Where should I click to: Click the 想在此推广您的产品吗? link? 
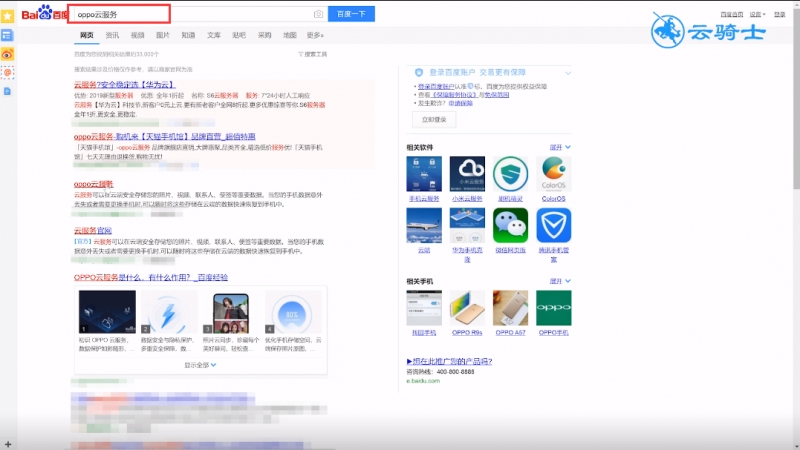point(449,361)
